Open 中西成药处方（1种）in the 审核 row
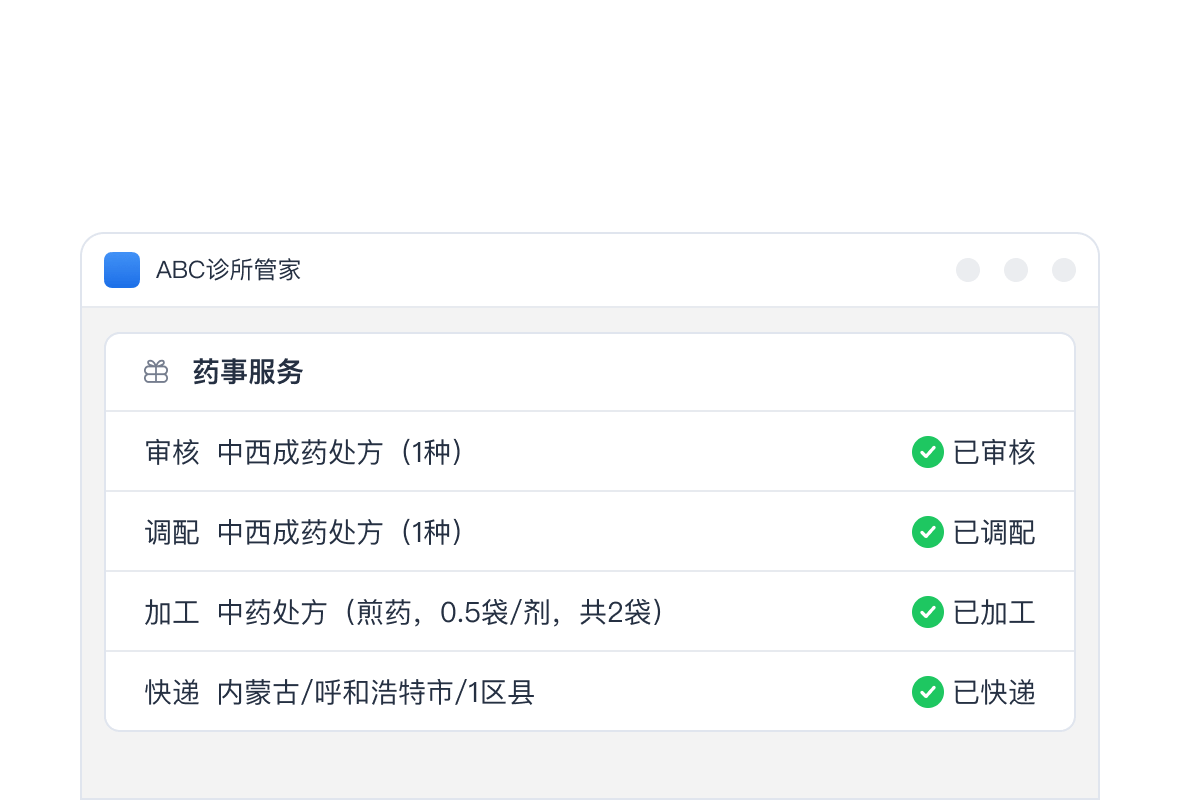Image resolution: width=1180 pixels, height=800 pixels. [341, 453]
